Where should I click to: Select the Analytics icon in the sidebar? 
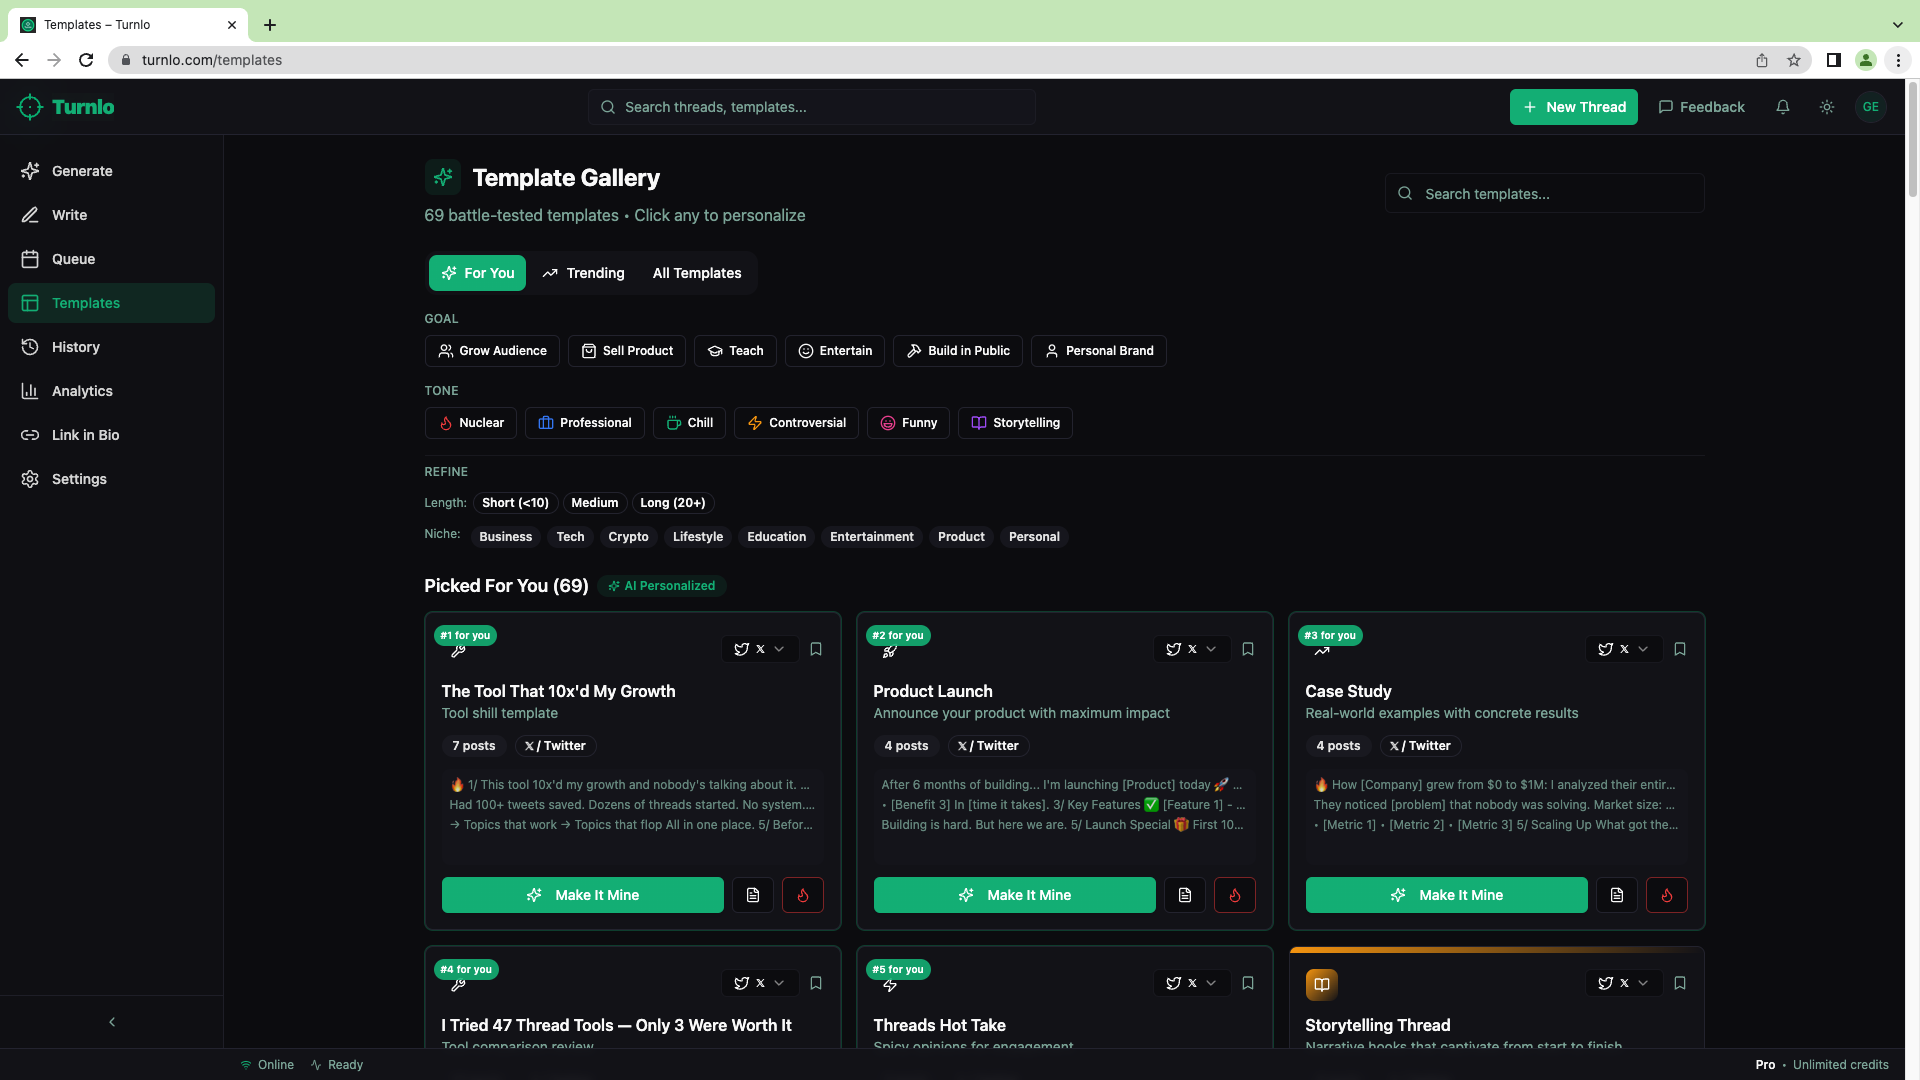pos(30,391)
